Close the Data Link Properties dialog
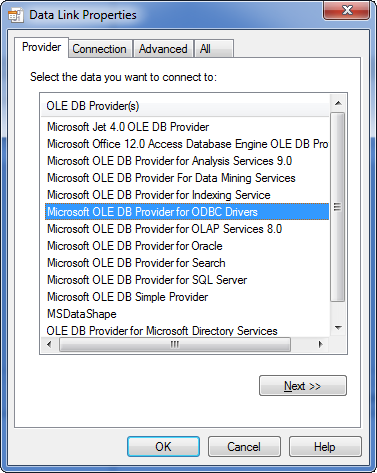Screen dimensions: 377x473 pyautogui.click(x=347, y=10)
